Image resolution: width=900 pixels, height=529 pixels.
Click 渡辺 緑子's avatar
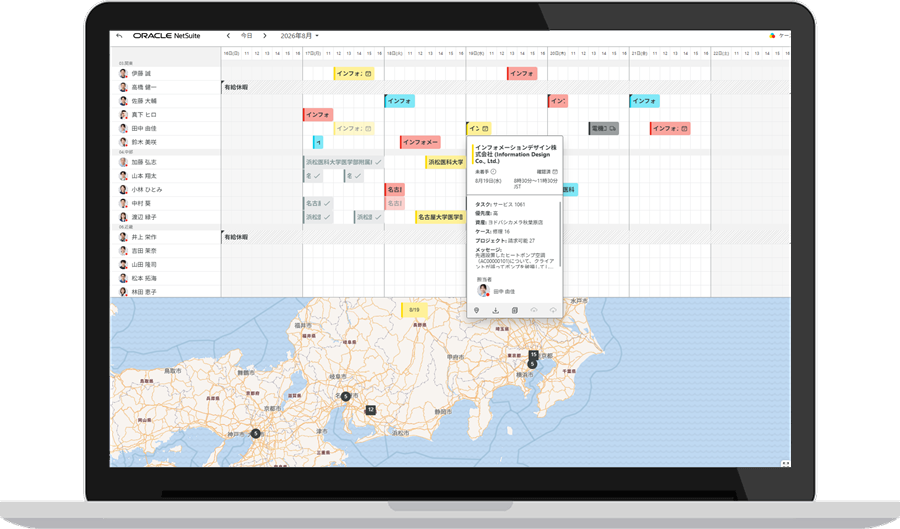coord(123,217)
